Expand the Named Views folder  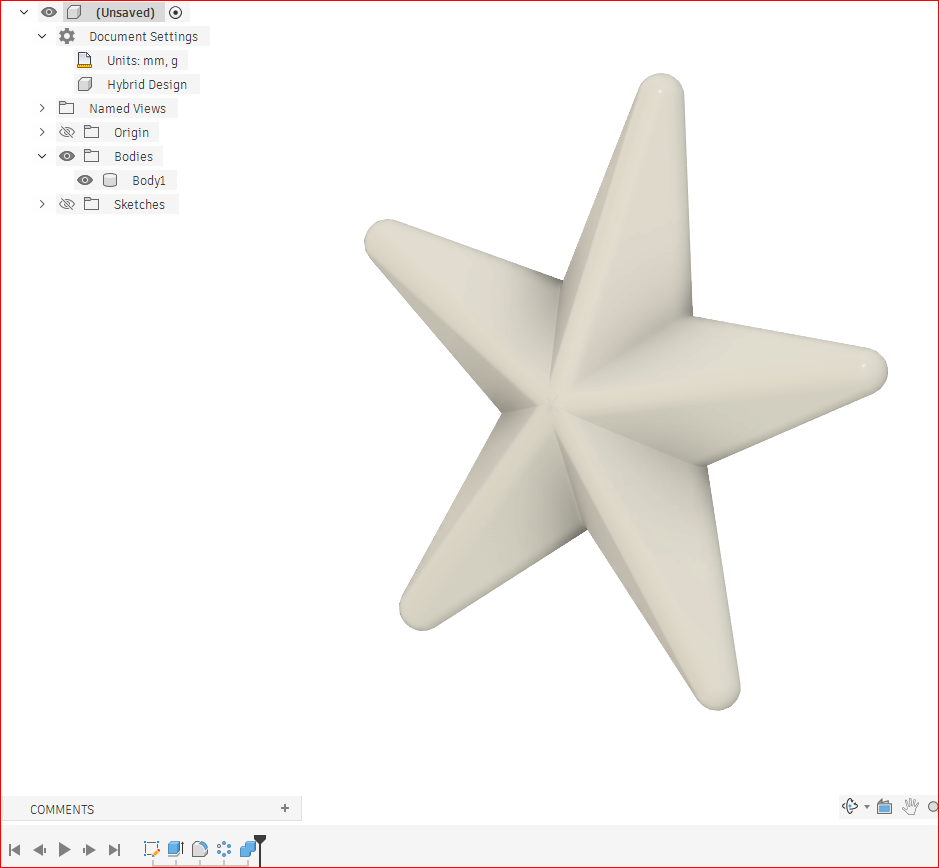[x=42, y=108]
